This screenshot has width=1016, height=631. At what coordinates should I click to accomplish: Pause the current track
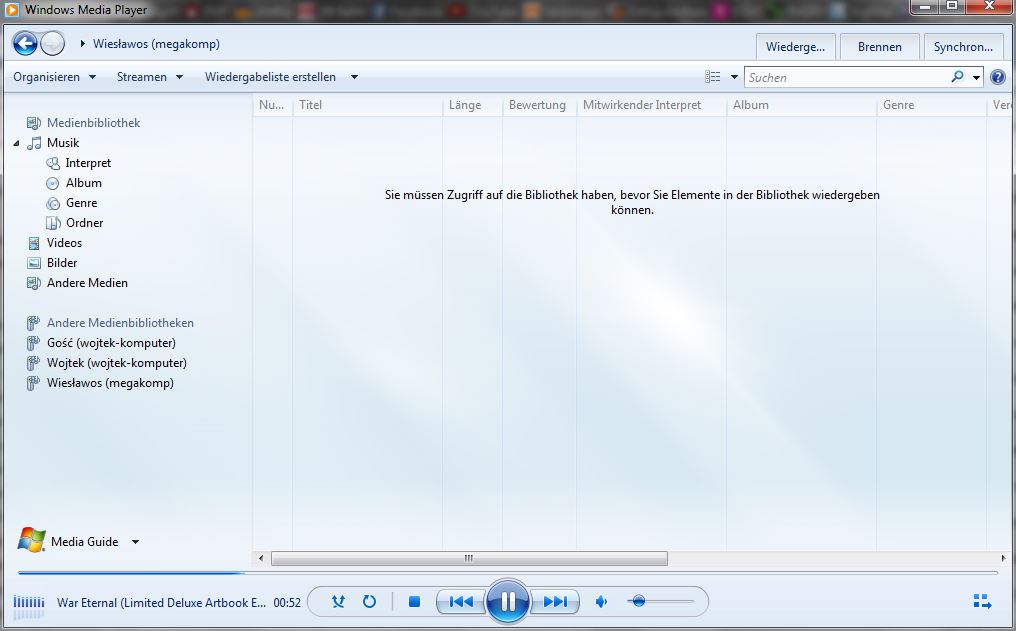[508, 602]
